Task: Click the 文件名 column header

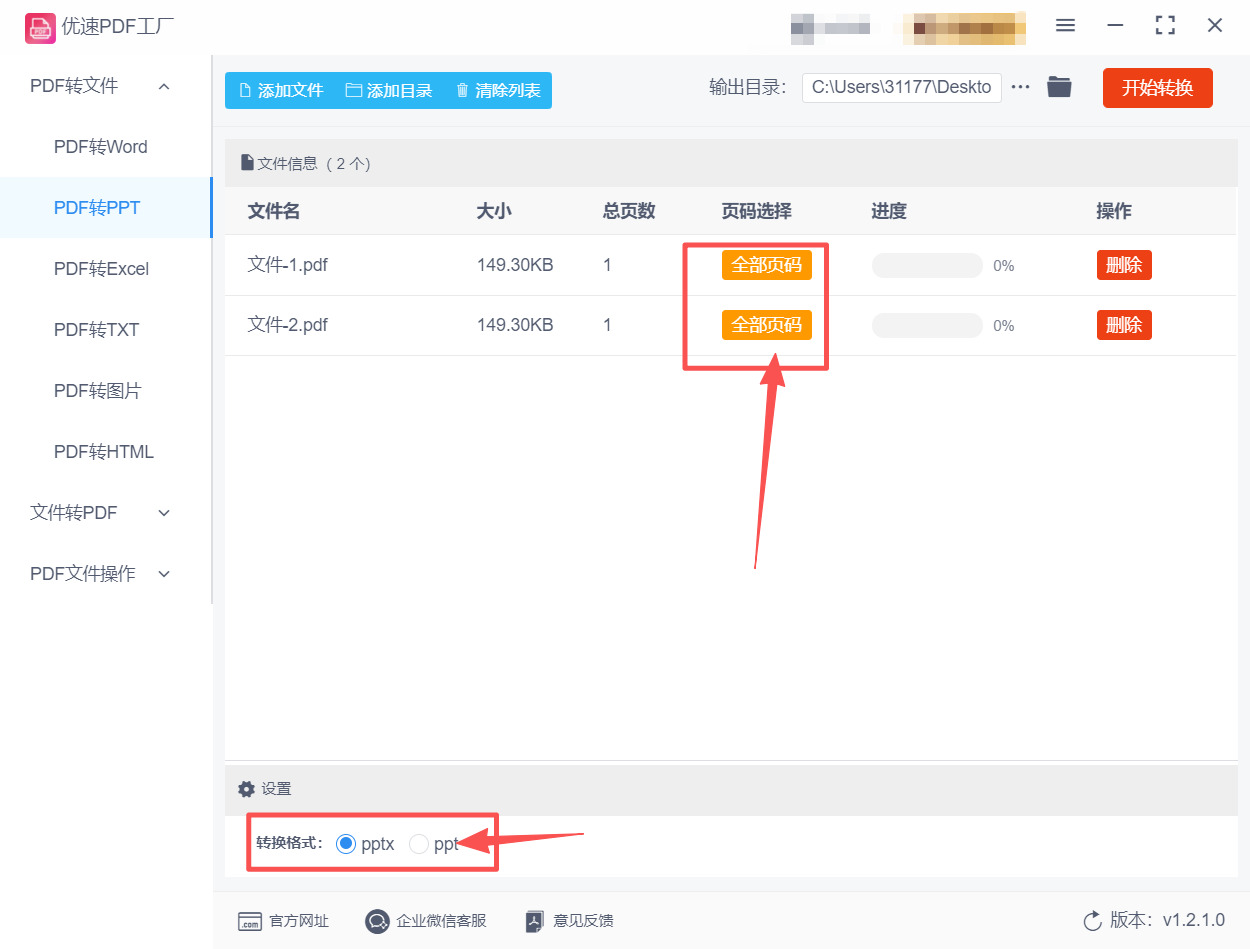Action: coord(274,211)
